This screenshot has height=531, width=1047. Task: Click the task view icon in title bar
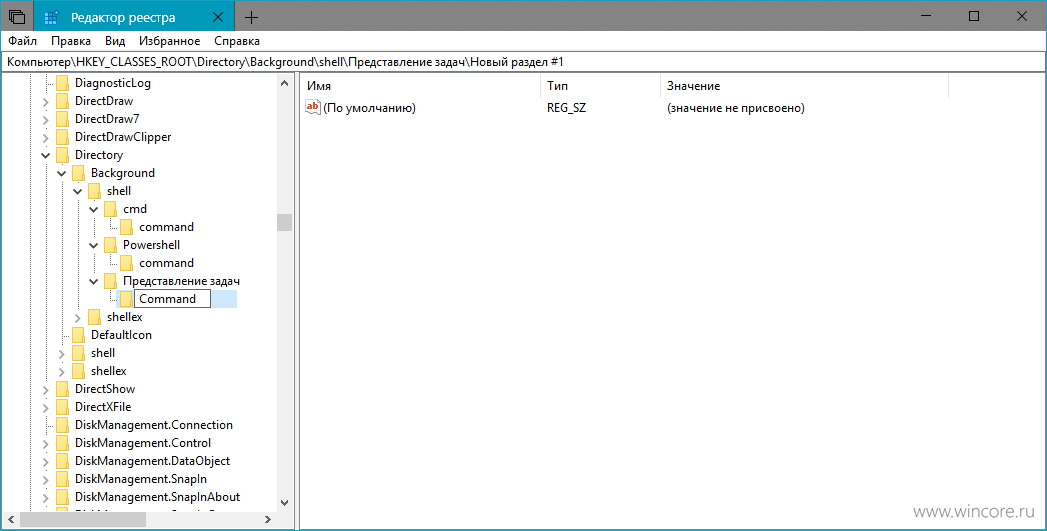point(17,17)
